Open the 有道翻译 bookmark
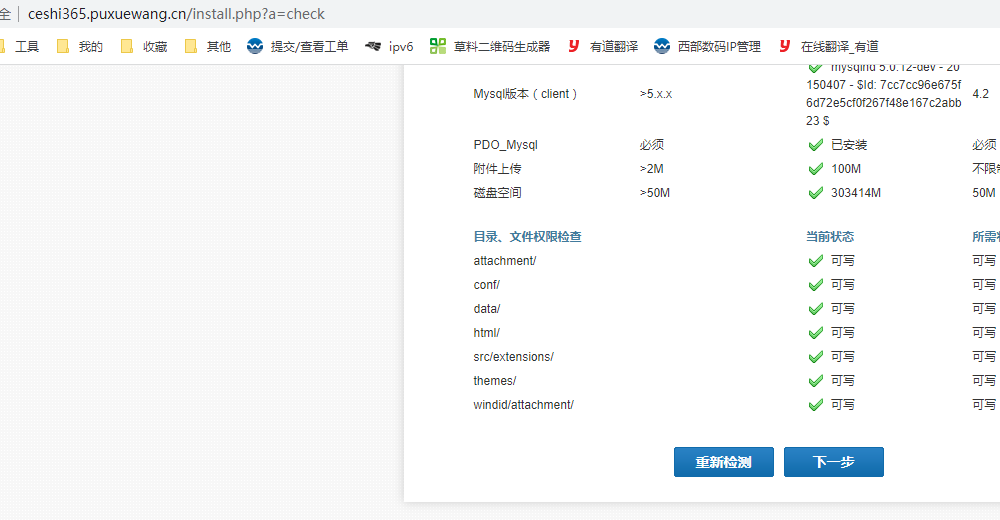The image size is (1000, 520). point(603,47)
